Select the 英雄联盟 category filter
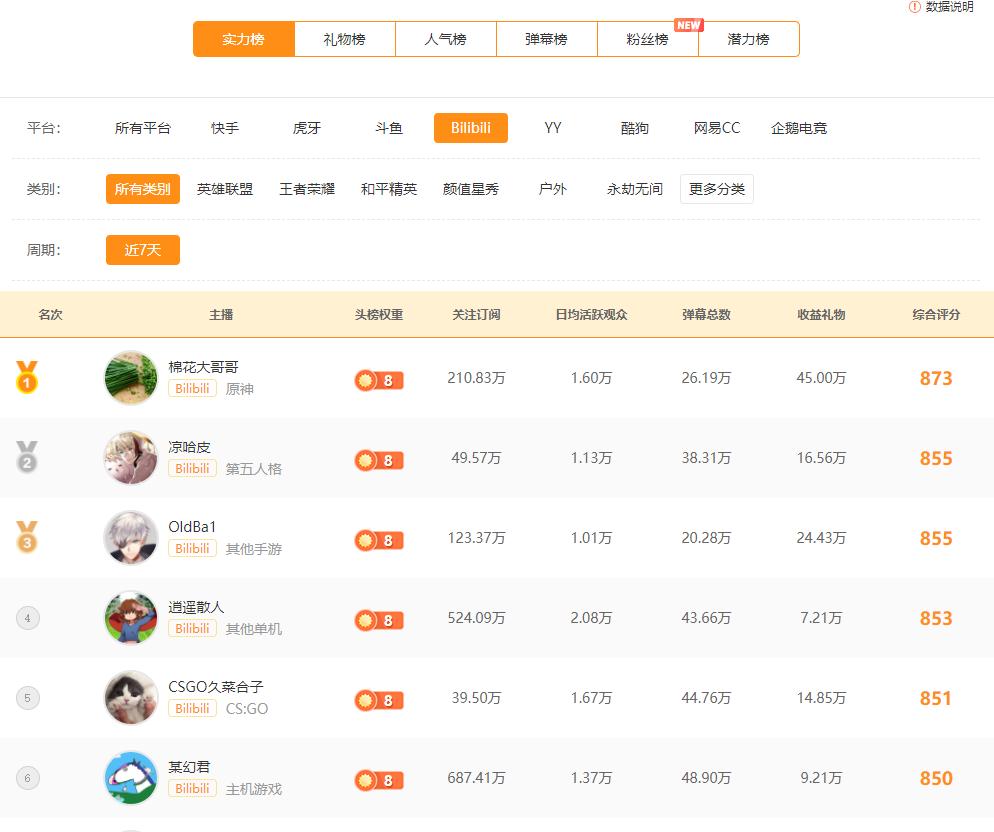This screenshot has height=832, width=994. coord(226,188)
